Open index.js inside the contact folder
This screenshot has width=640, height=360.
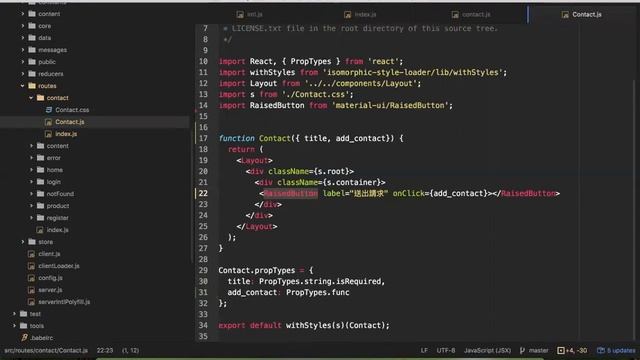click(66, 134)
